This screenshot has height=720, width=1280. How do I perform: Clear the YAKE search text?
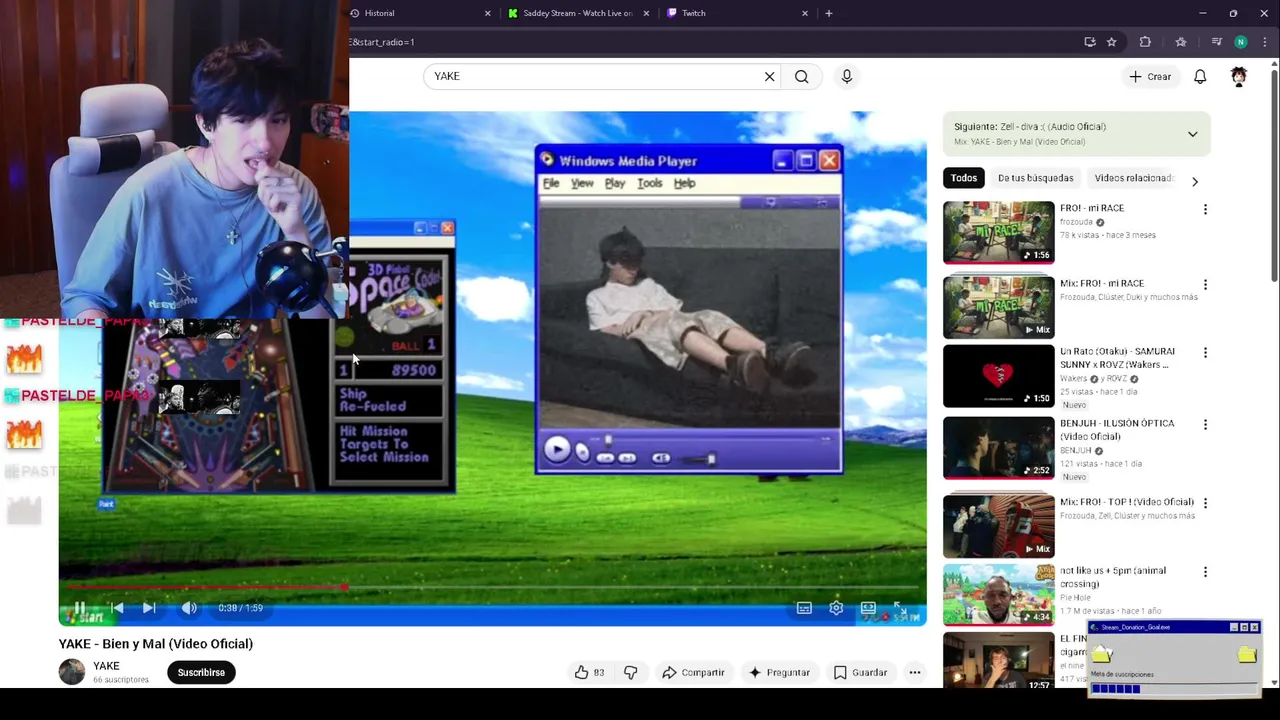(x=769, y=76)
